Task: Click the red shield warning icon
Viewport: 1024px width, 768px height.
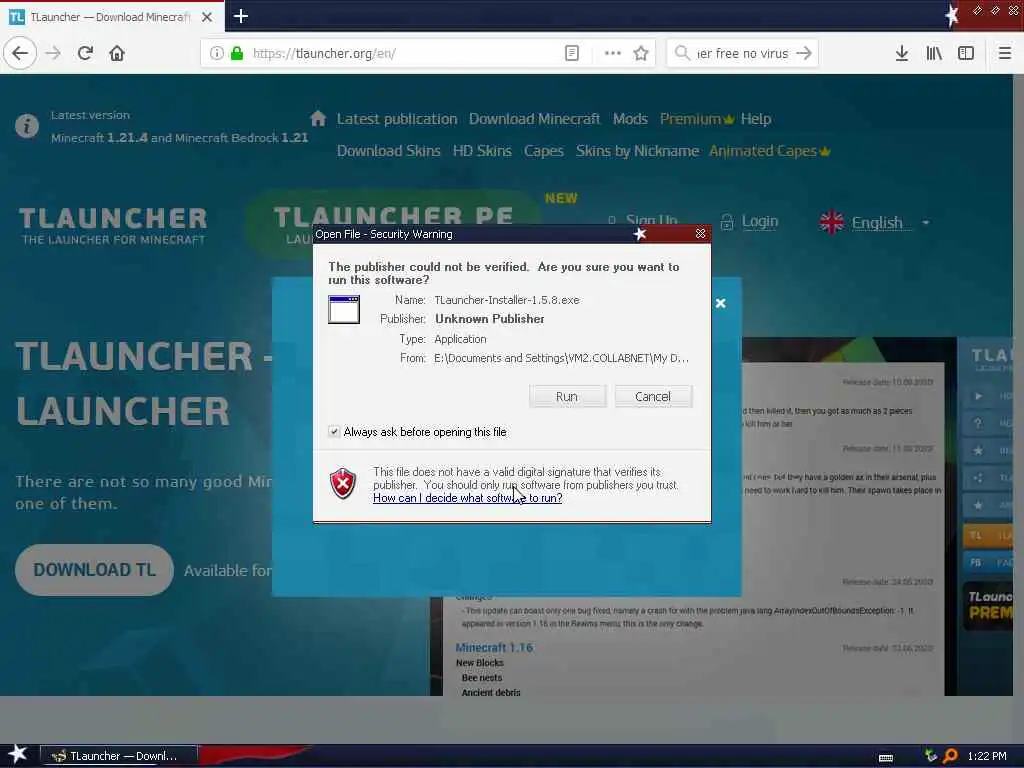Action: [x=343, y=483]
